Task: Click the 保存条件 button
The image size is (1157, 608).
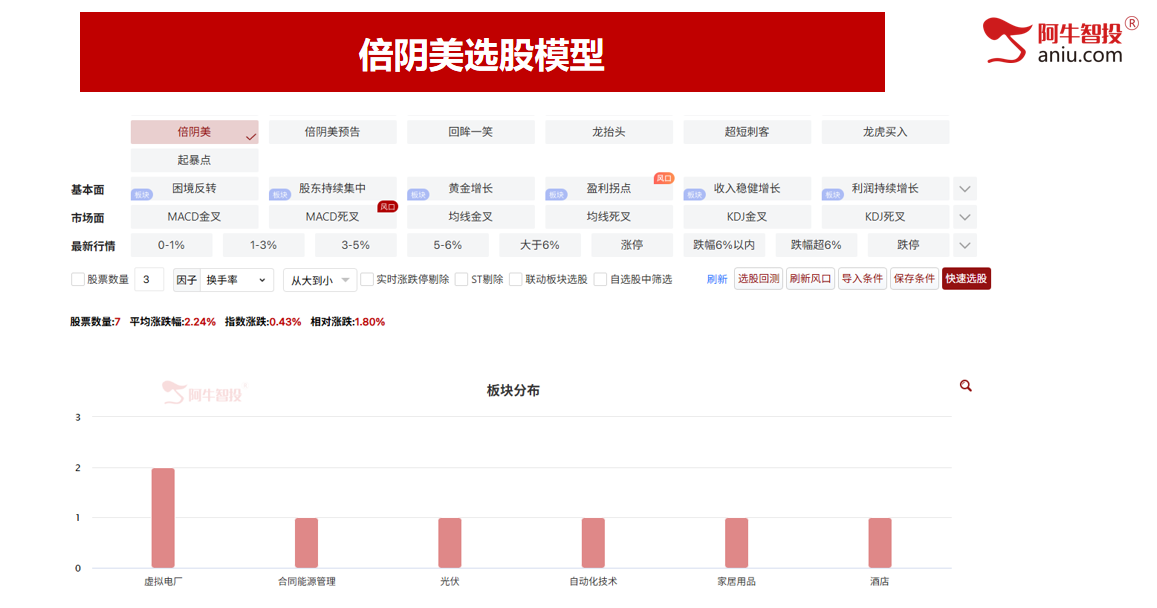Action: [x=914, y=279]
